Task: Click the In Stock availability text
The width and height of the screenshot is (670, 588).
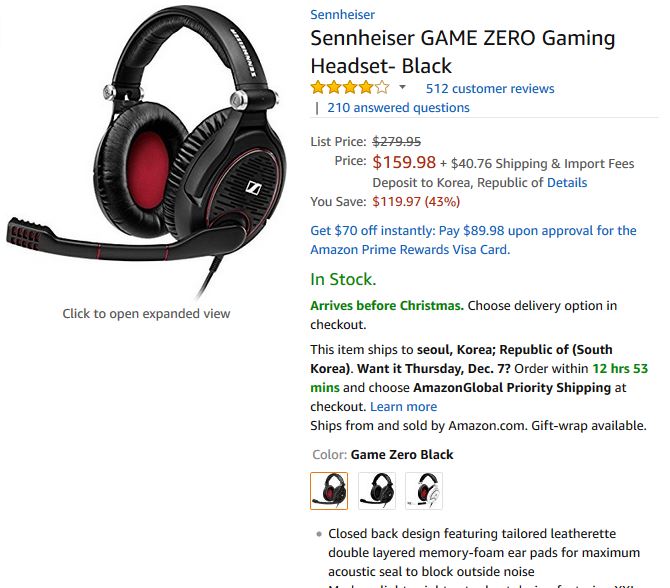Action: [343, 279]
